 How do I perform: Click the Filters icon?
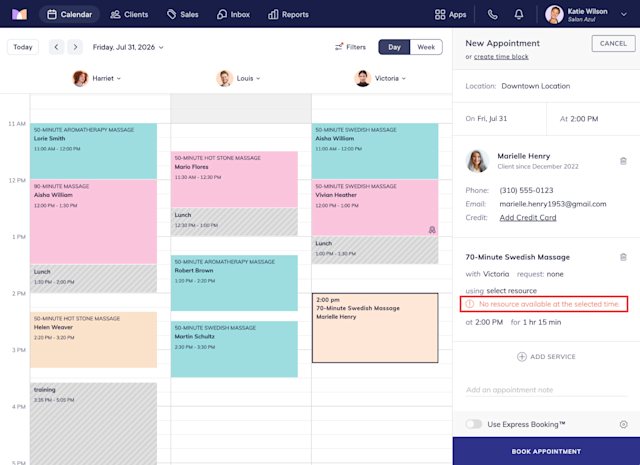pos(339,47)
